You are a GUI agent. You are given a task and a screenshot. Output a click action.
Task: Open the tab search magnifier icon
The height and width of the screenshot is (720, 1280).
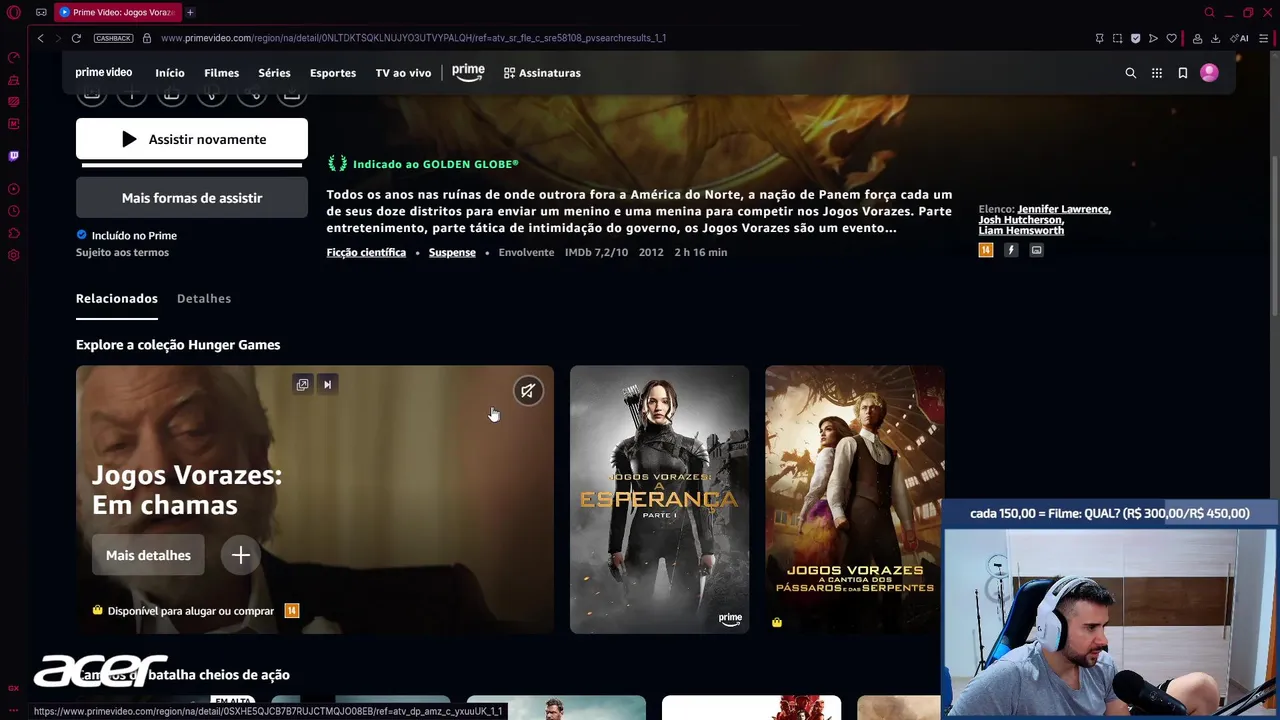[x=1209, y=12]
